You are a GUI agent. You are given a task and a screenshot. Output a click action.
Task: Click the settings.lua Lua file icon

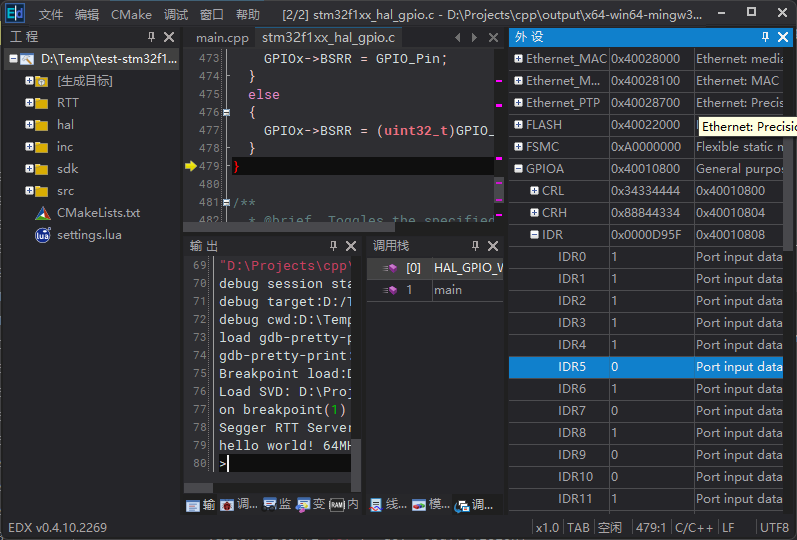point(42,235)
